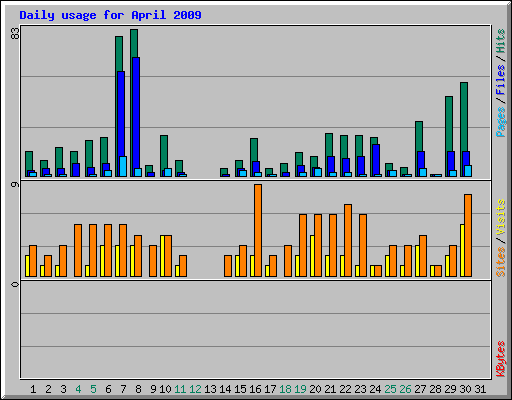Click the green day 26 label

(x=405, y=389)
